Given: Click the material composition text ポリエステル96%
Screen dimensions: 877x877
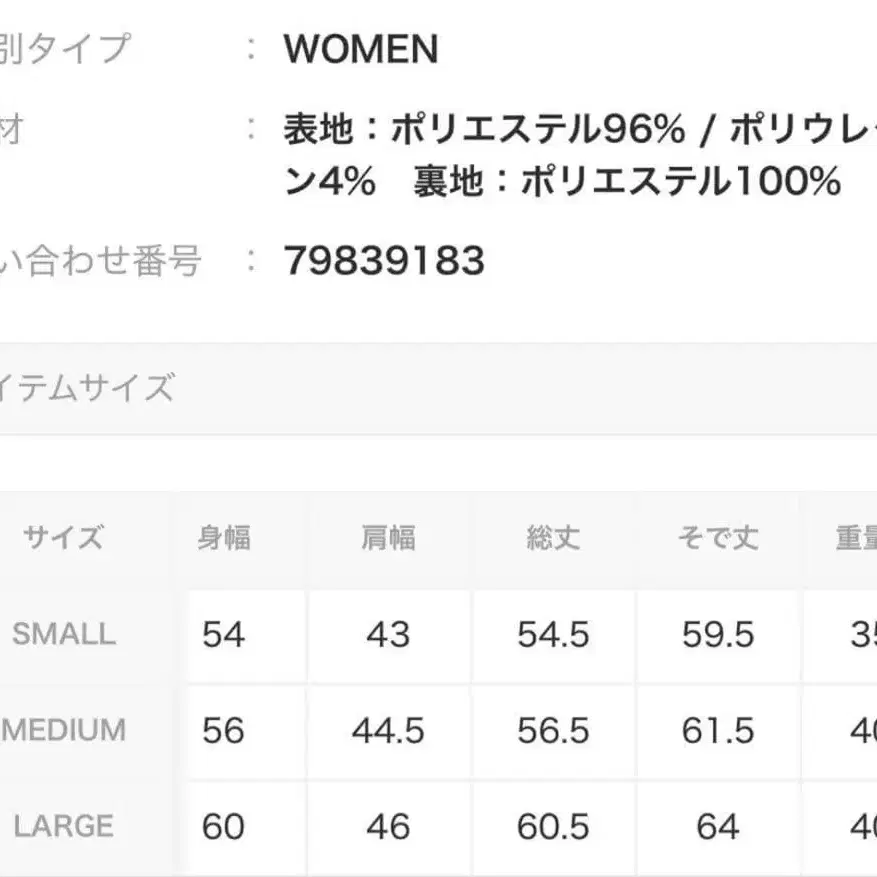Looking at the screenshot, I should pos(538,128).
